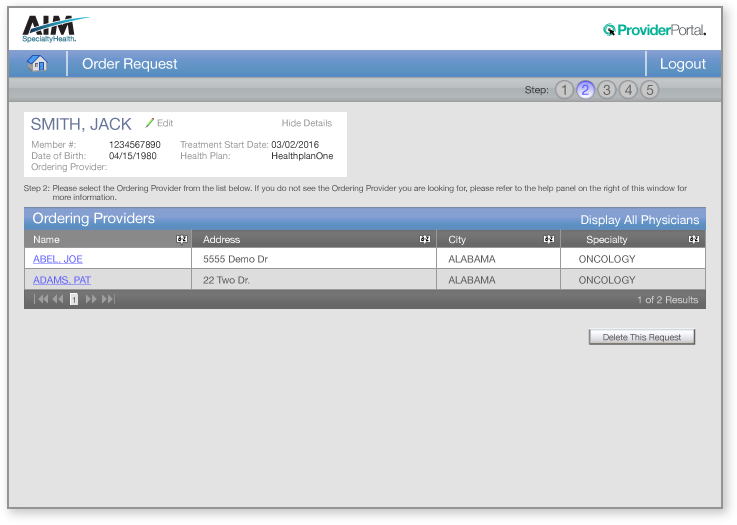Click ONCOLOGY in ABEL, JOE row
The width and height of the screenshot is (737, 525).
click(607, 259)
